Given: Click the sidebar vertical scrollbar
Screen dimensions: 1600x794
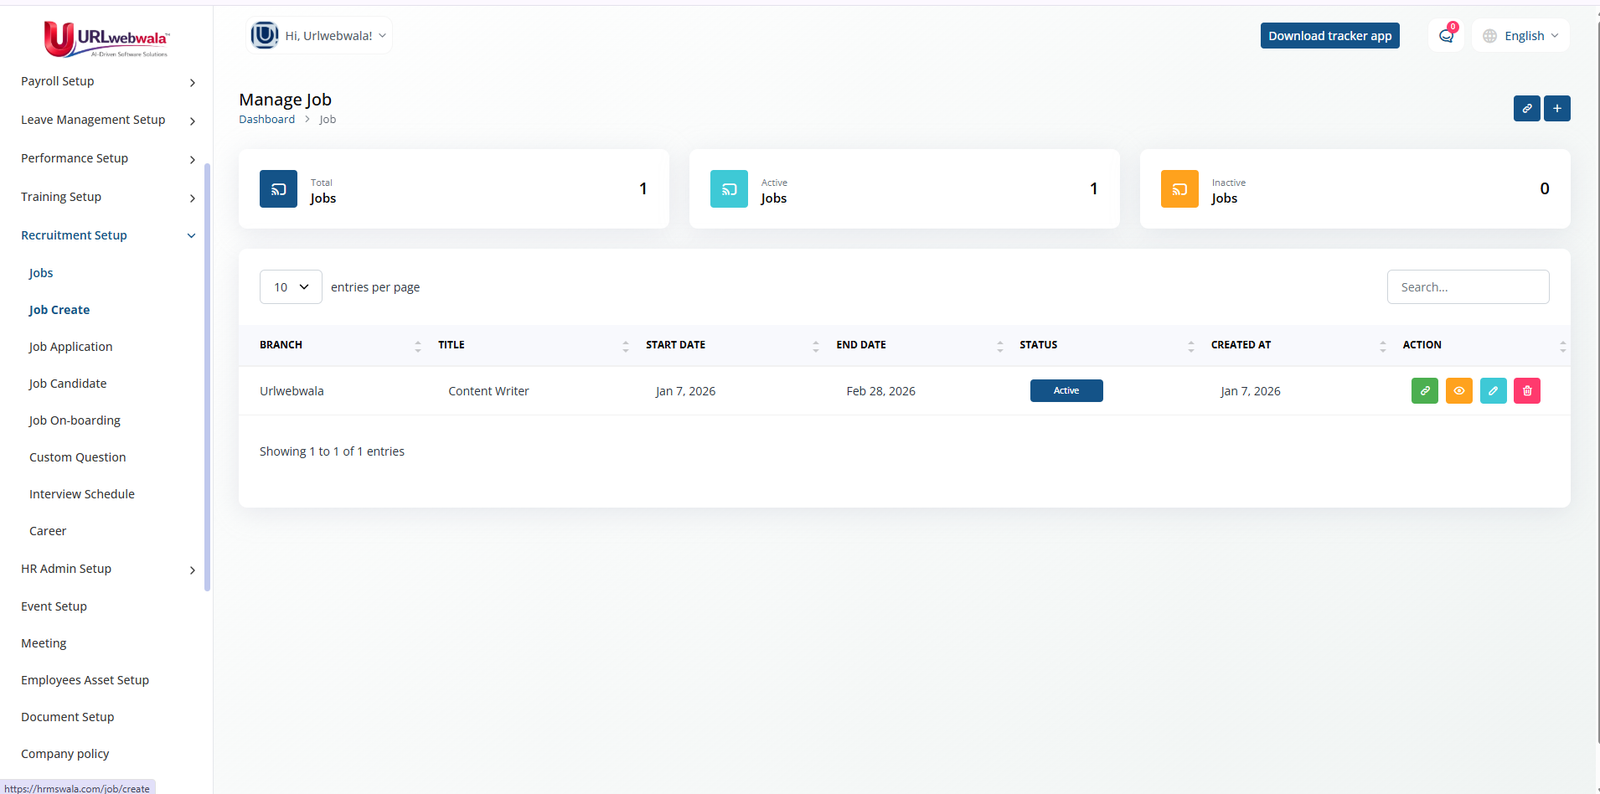Looking at the screenshot, I should (x=207, y=377).
